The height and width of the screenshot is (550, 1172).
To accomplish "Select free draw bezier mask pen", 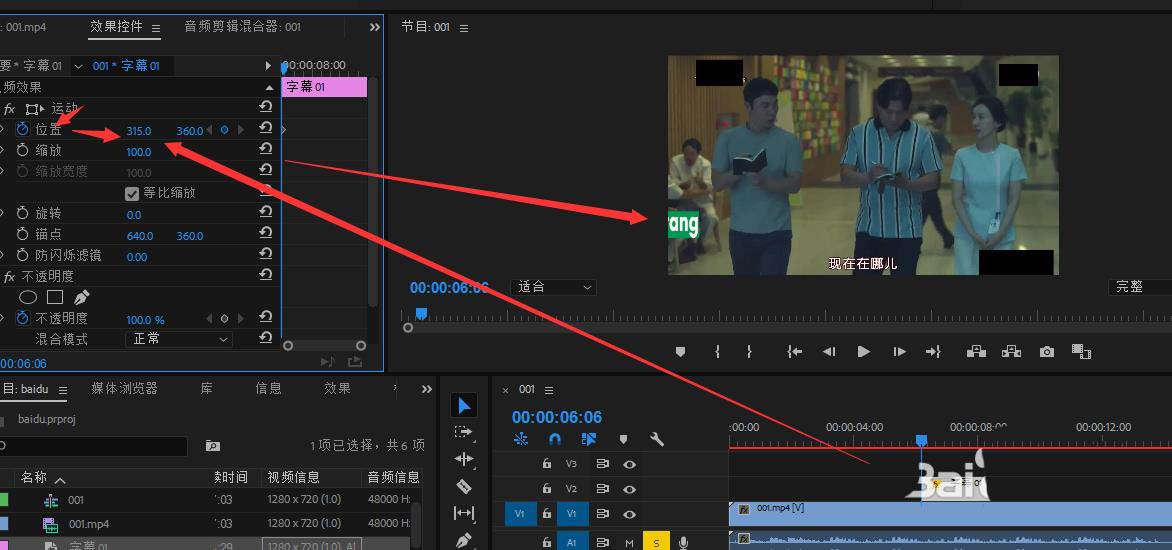I will tap(81, 297).
